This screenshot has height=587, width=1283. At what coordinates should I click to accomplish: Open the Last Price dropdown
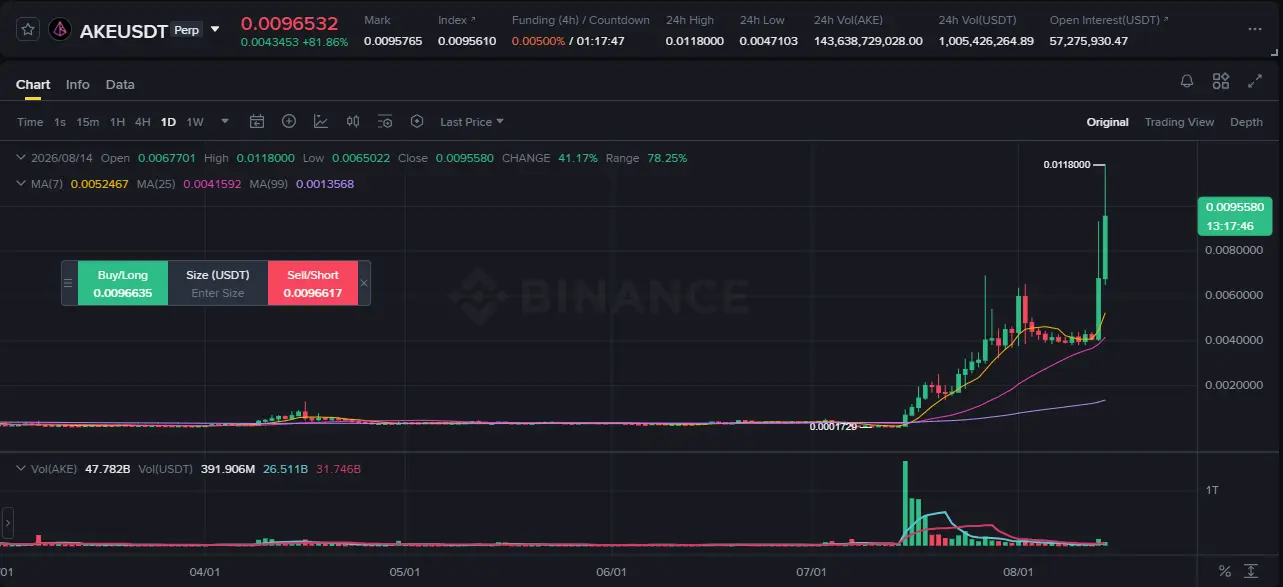click(472, 122)
